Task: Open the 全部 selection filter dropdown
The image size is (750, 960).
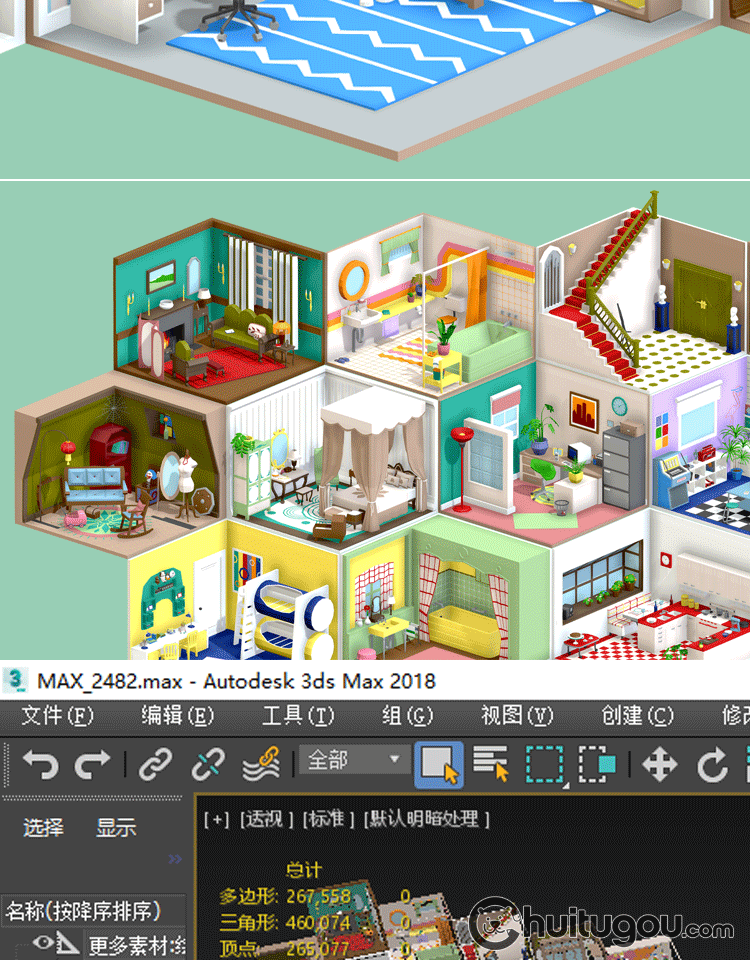Action: pyautogui.click(x=354, y=760)
